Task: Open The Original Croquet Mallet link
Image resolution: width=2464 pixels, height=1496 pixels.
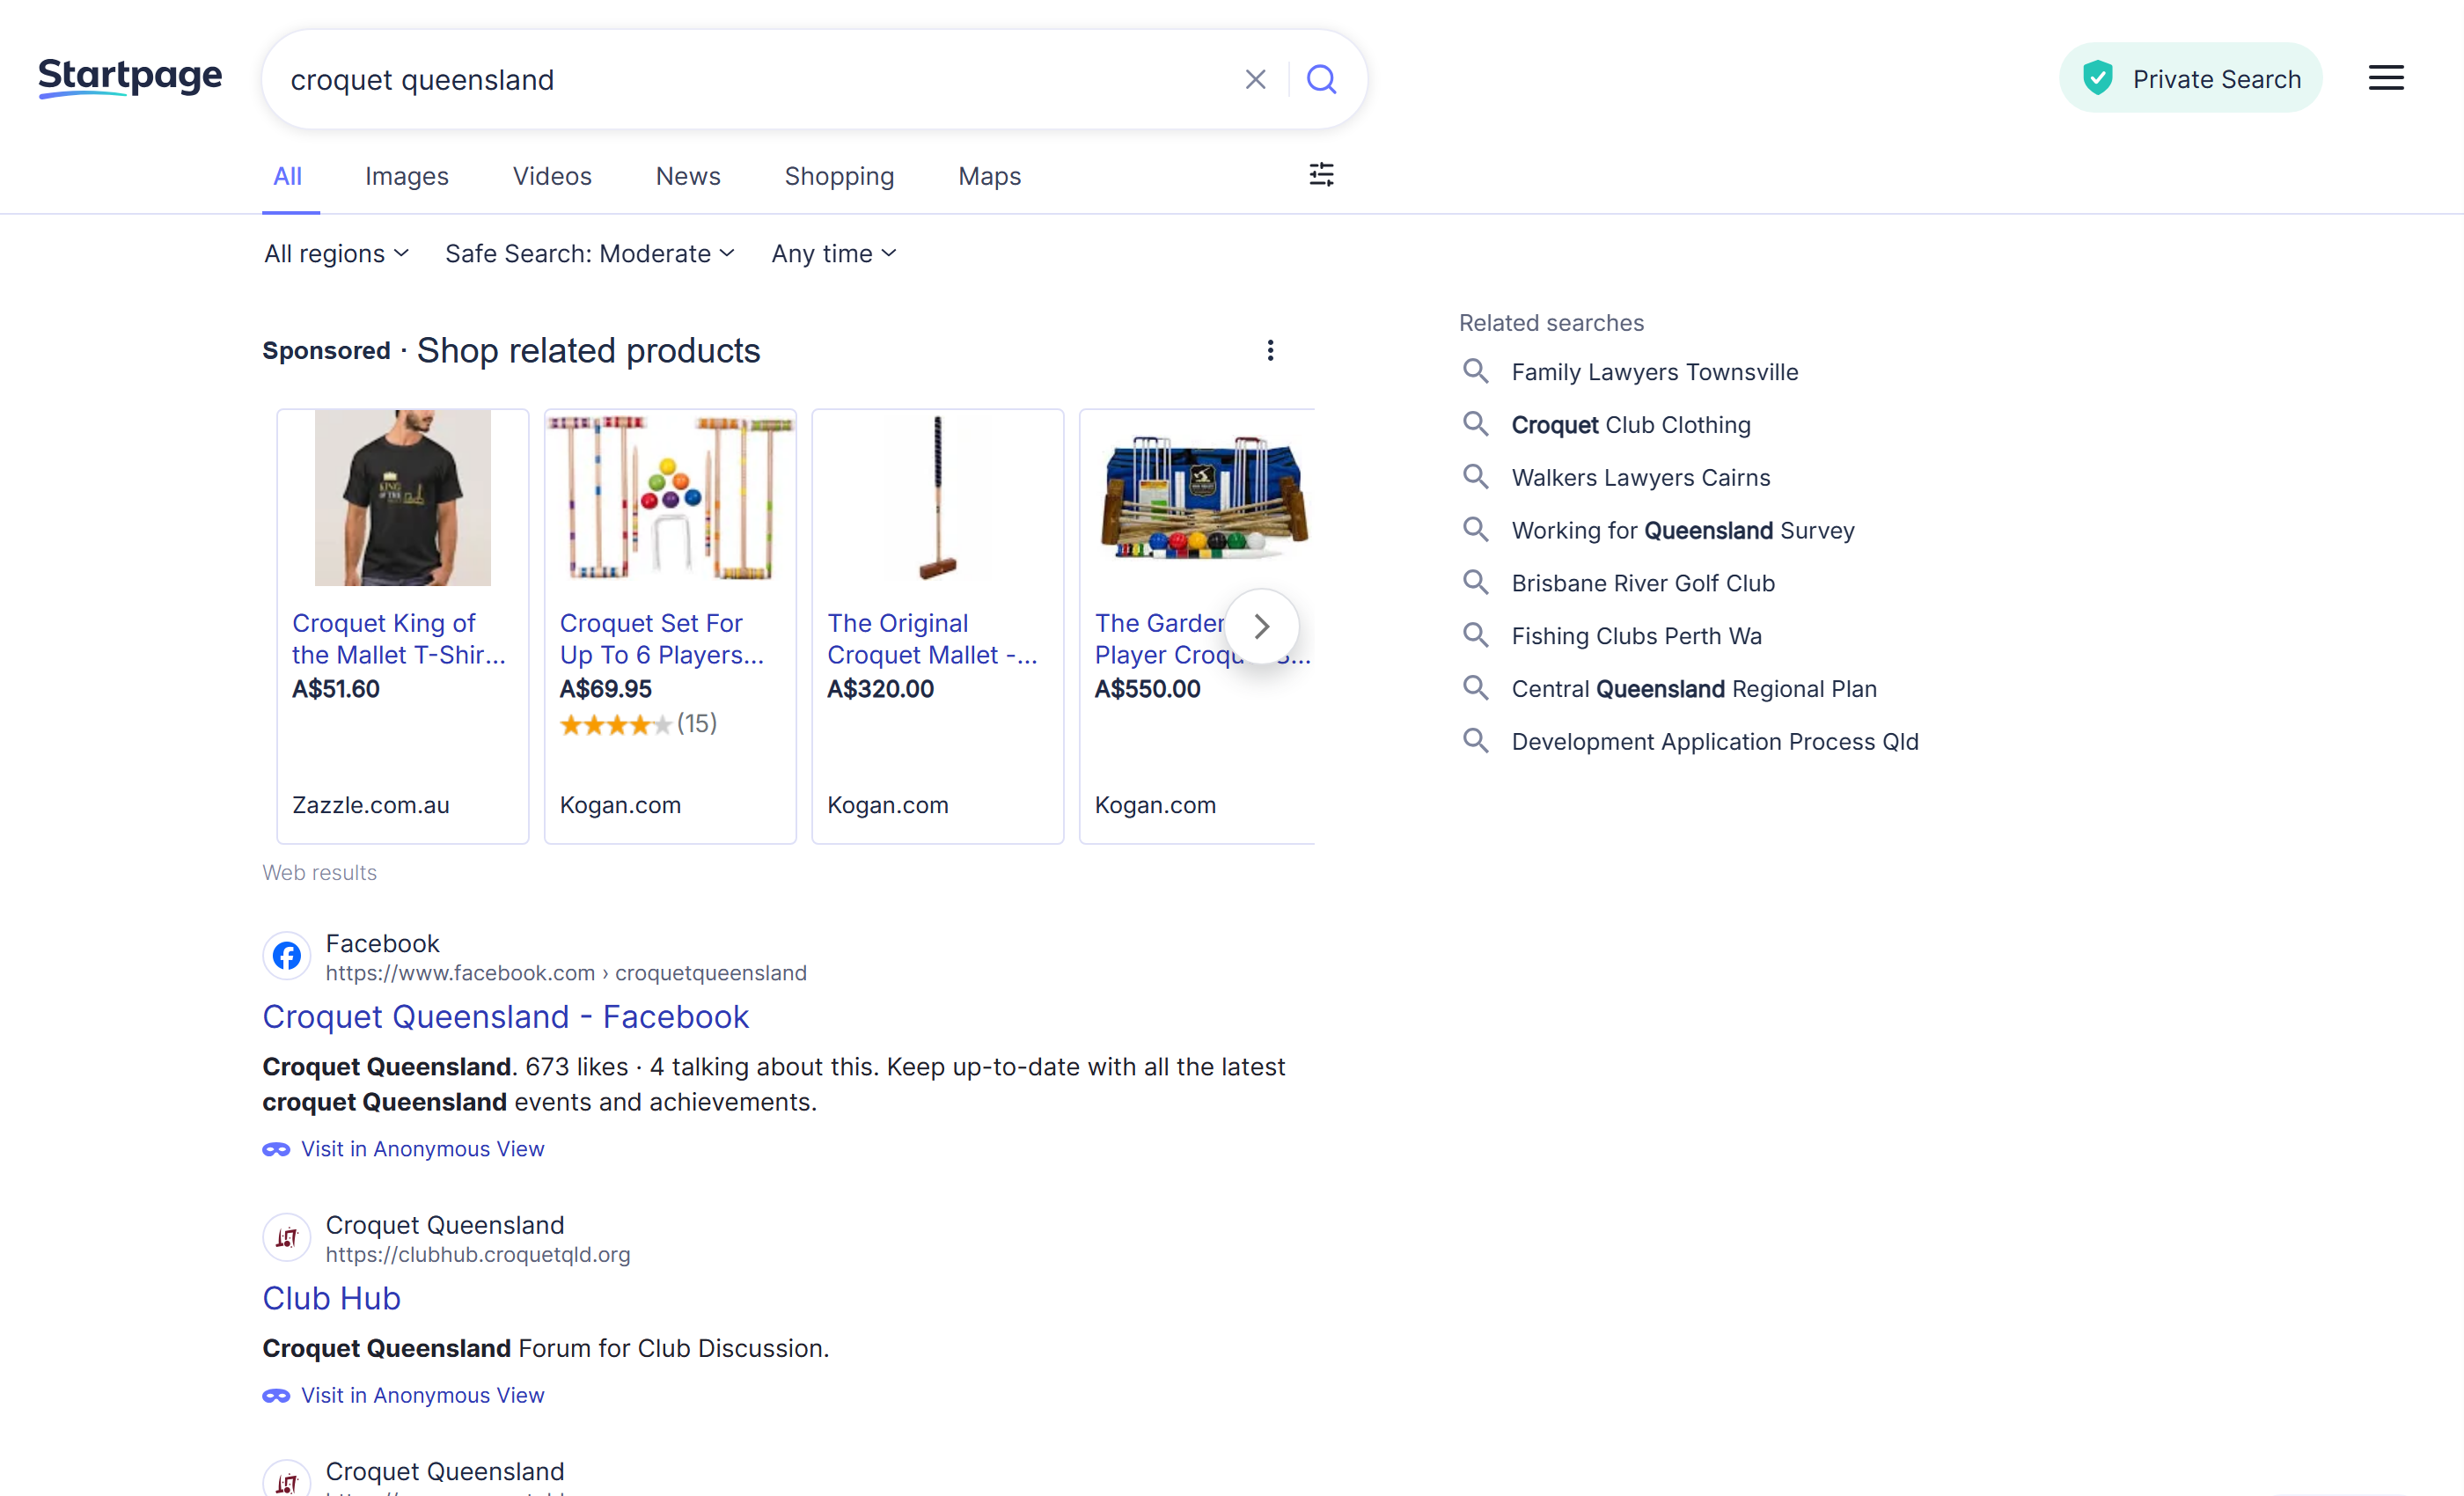Action: pos(932,639)
